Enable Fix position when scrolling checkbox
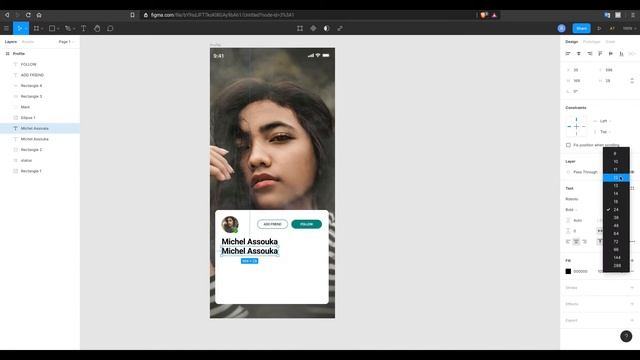 click(x=568, y=145)
